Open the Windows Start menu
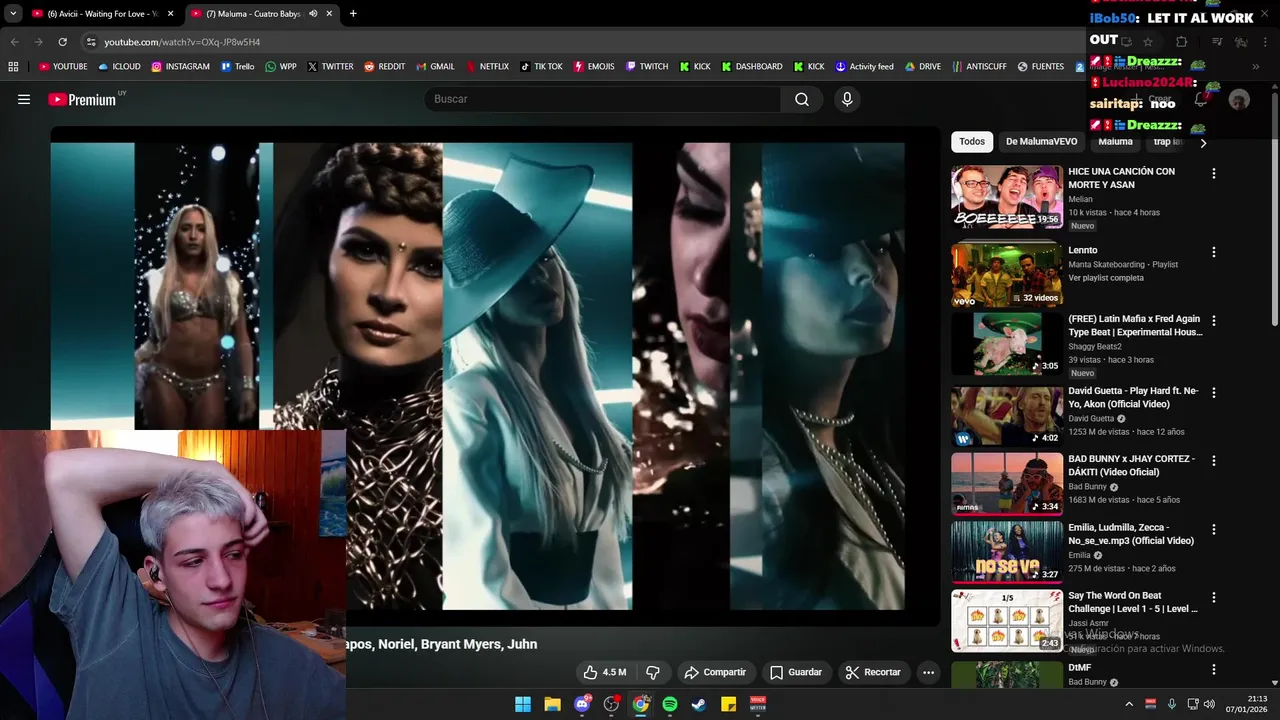Image resolution: width=1280 pixels, height=720 pixels. pos(523,704)
